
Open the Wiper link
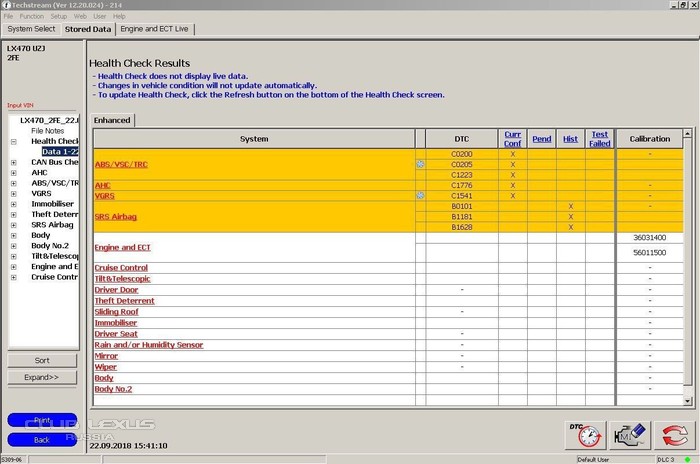(x=105, y=367)
